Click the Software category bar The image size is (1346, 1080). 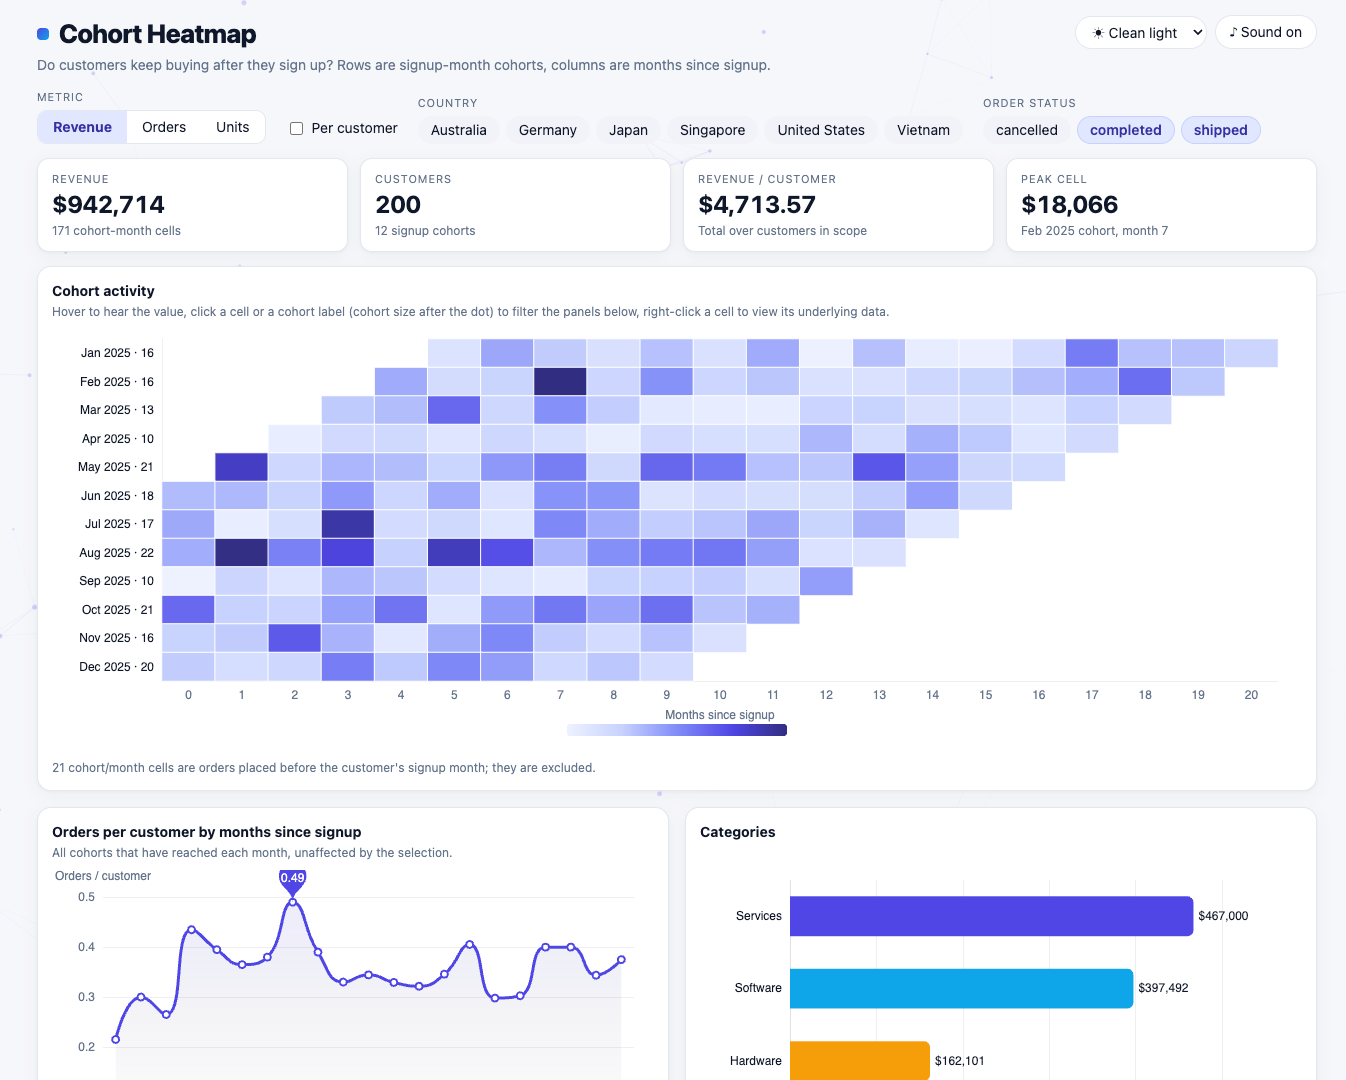click(961, 988)
